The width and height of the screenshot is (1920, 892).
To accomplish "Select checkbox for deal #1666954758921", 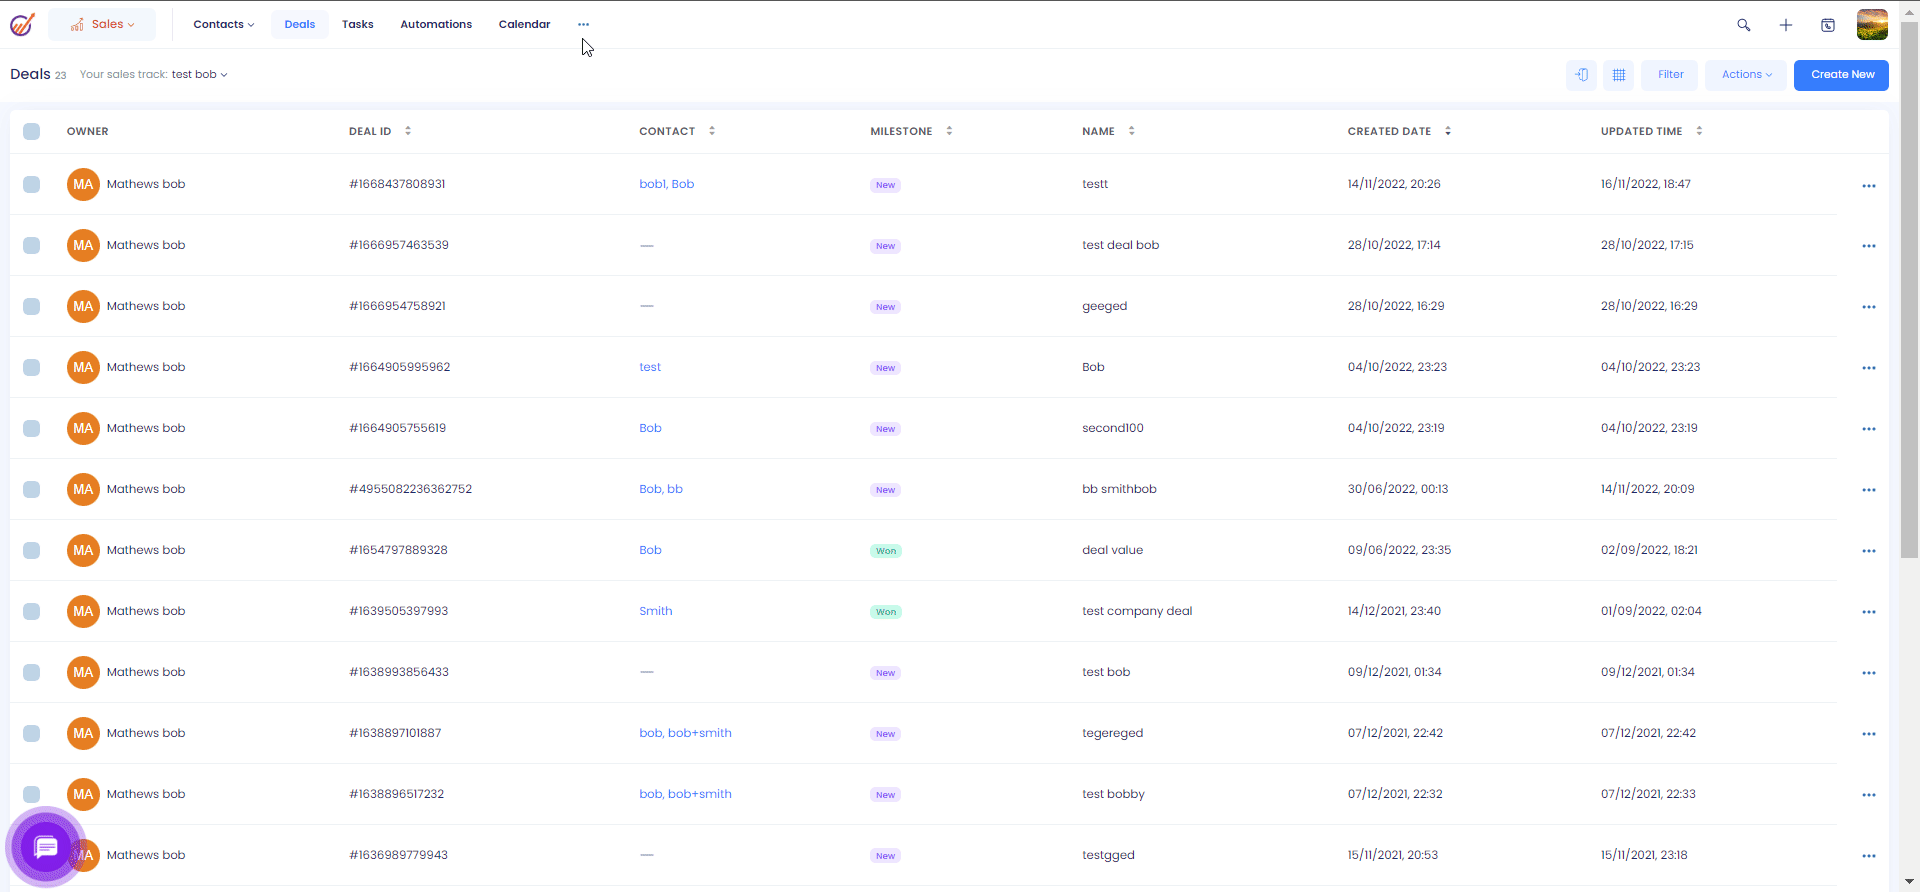I will pyautogui.click(x=32, y=306).
